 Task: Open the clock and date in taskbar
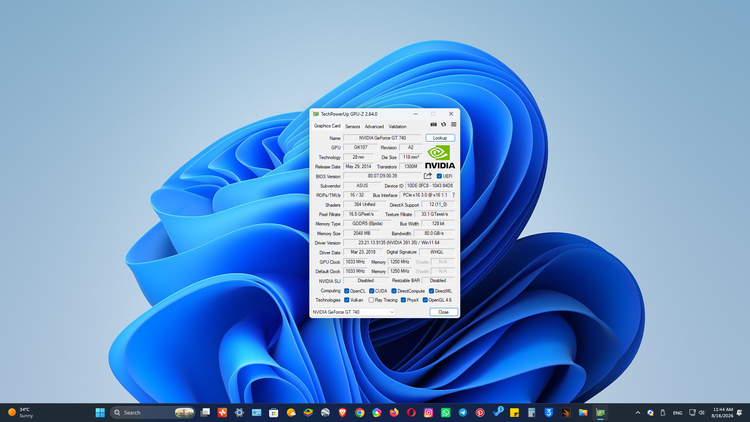[722, 412]
